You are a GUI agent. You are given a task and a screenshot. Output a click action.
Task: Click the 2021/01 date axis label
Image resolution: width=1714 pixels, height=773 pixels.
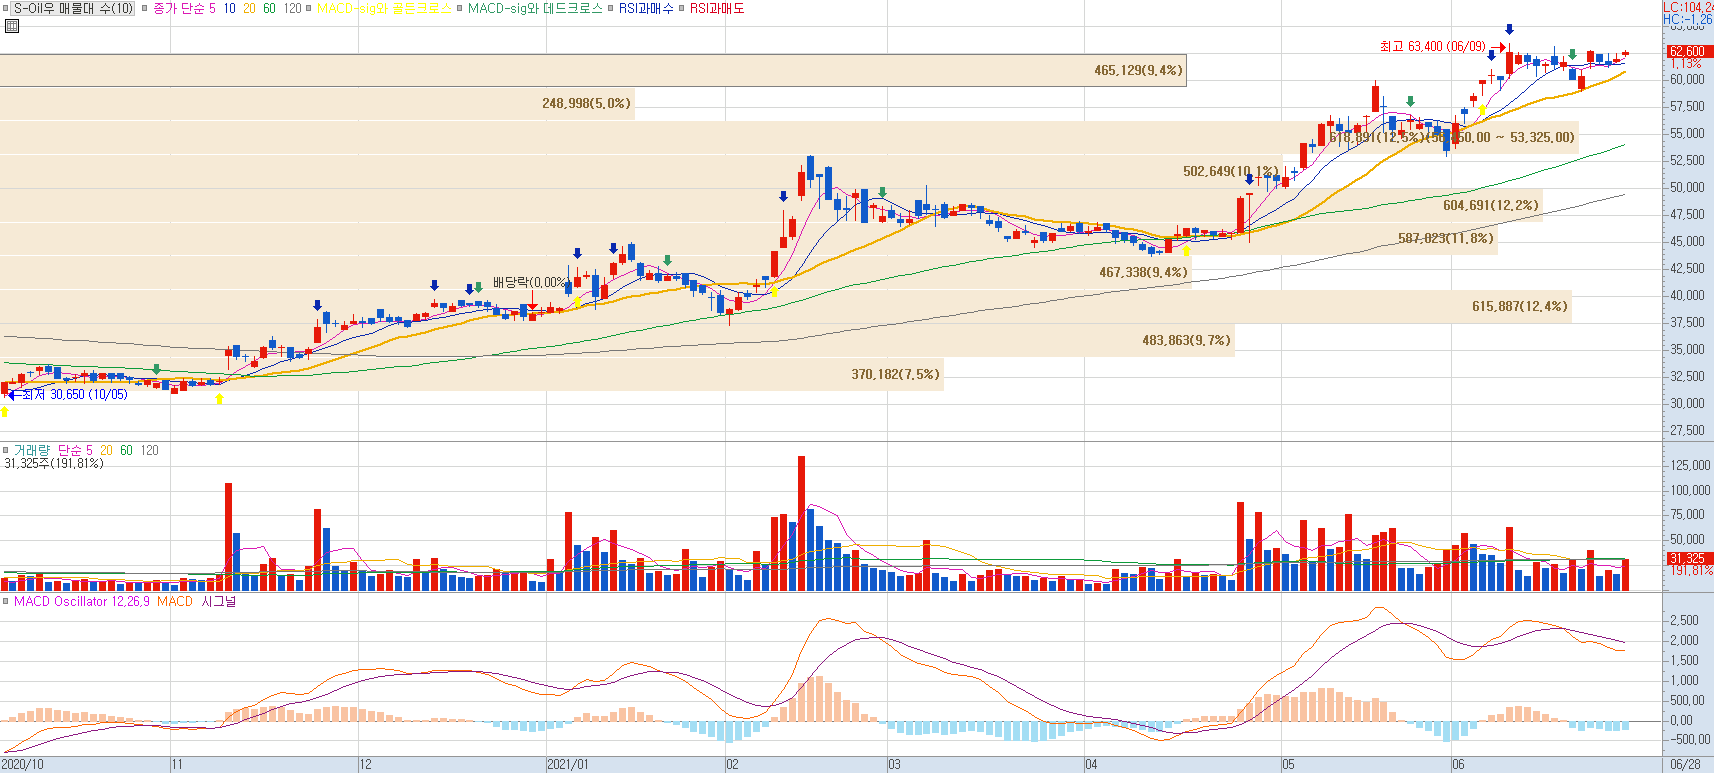click(x=568, y=764)
